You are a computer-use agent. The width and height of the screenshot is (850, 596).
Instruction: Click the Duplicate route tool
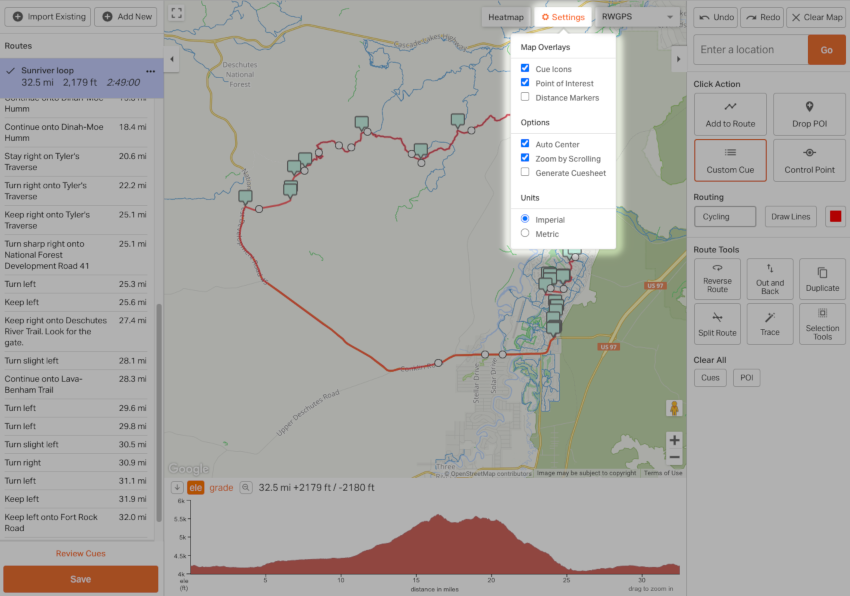click(822, 279)
